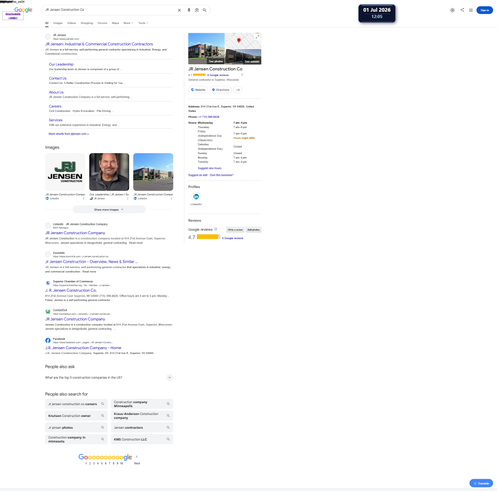Click See outside street view thumbnail
The width and height of the screenshot is (500, 491).
coord(252,61)
